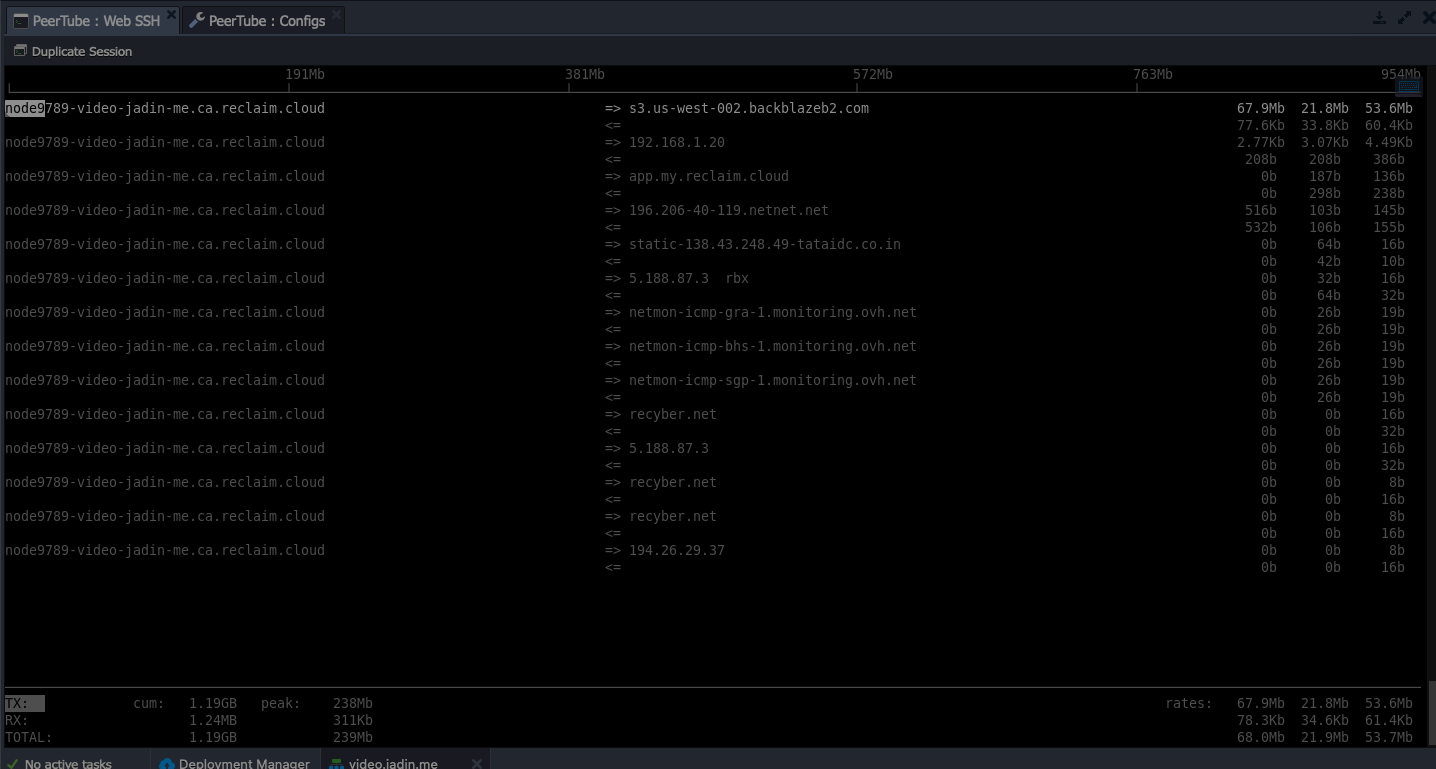Click the Duplicate Session window icon

[20, 51]
